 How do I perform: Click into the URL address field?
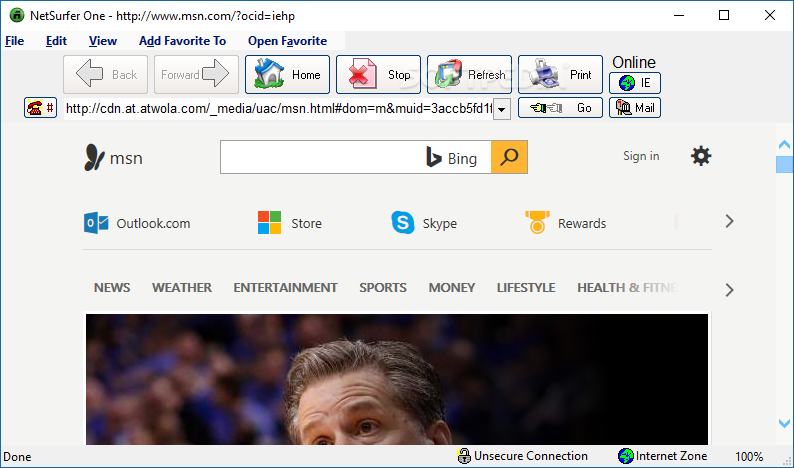click(x=279, y=108)
